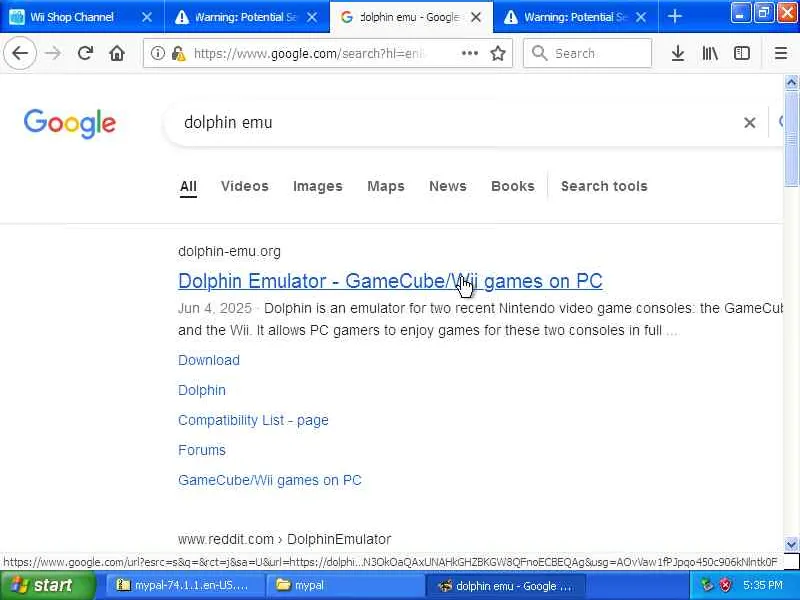Image resolution: width=800 pixels, height=600 pixels.
Task: Open page actions three-dot menu
Action: 469,53
